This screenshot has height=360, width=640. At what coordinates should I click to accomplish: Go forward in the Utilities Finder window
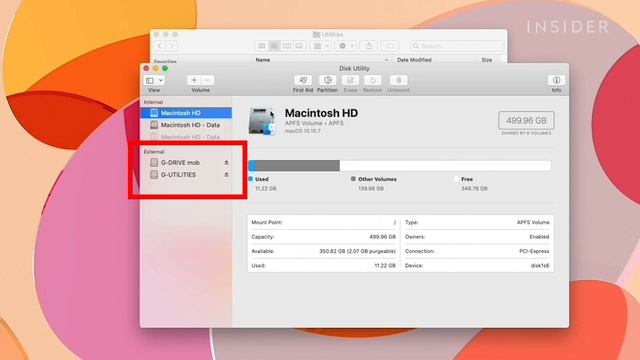(x=172, y=46)
